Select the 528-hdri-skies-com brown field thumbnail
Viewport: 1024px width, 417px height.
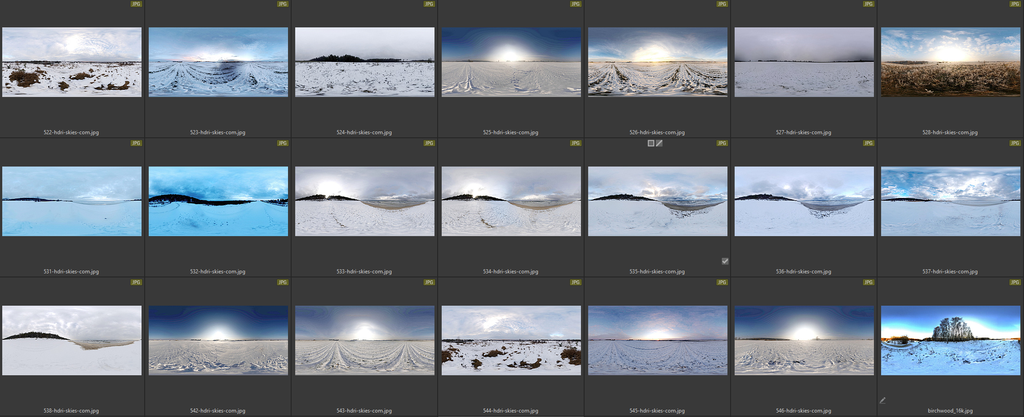[950, 61]
